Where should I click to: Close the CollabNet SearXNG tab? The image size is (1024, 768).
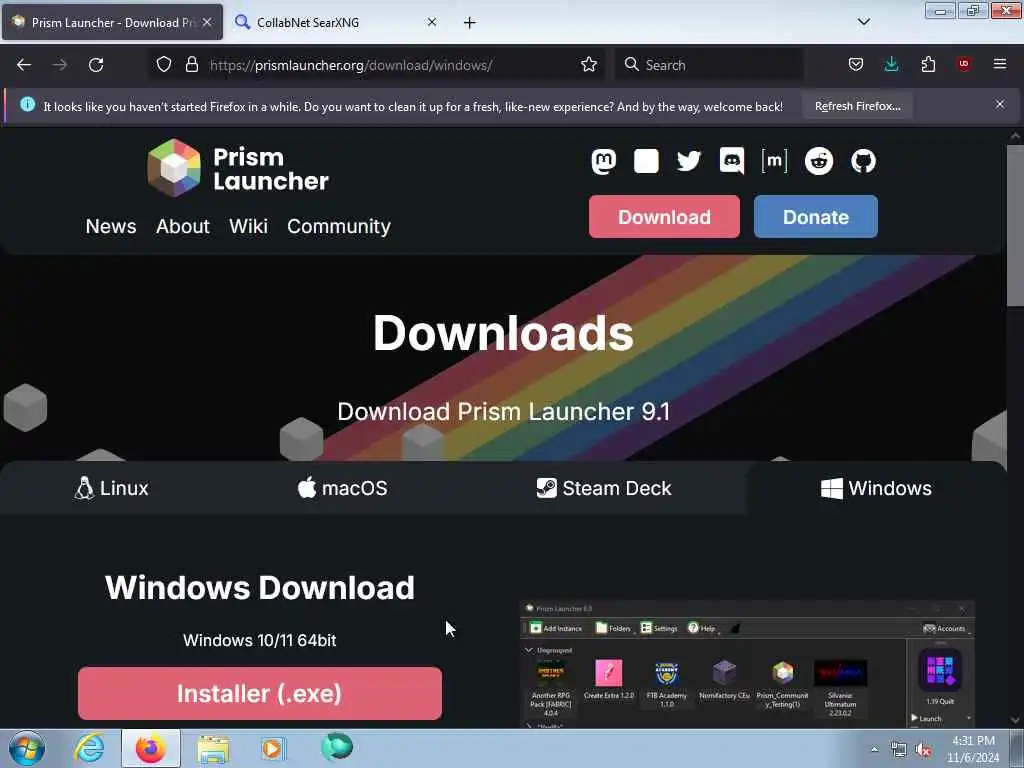432,22
